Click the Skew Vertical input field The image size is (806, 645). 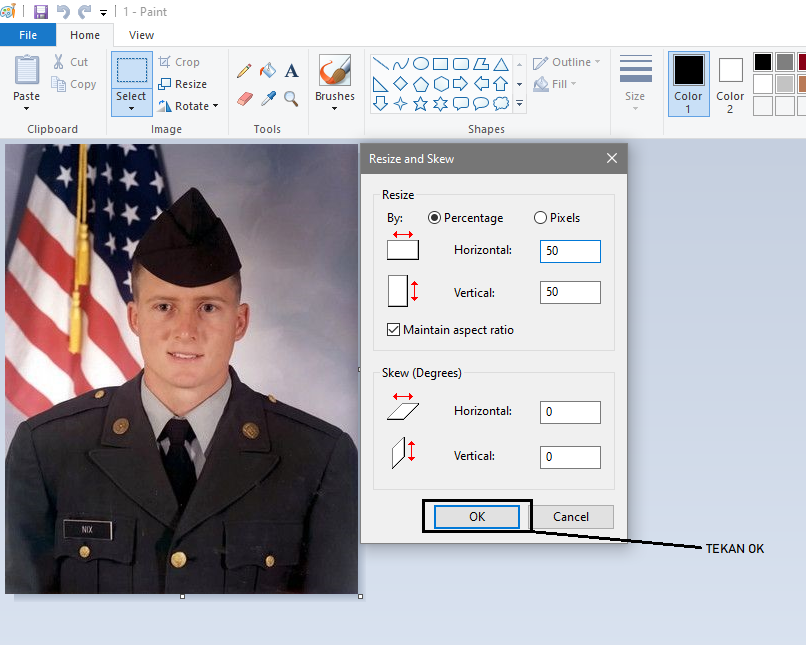click(570, 457)
